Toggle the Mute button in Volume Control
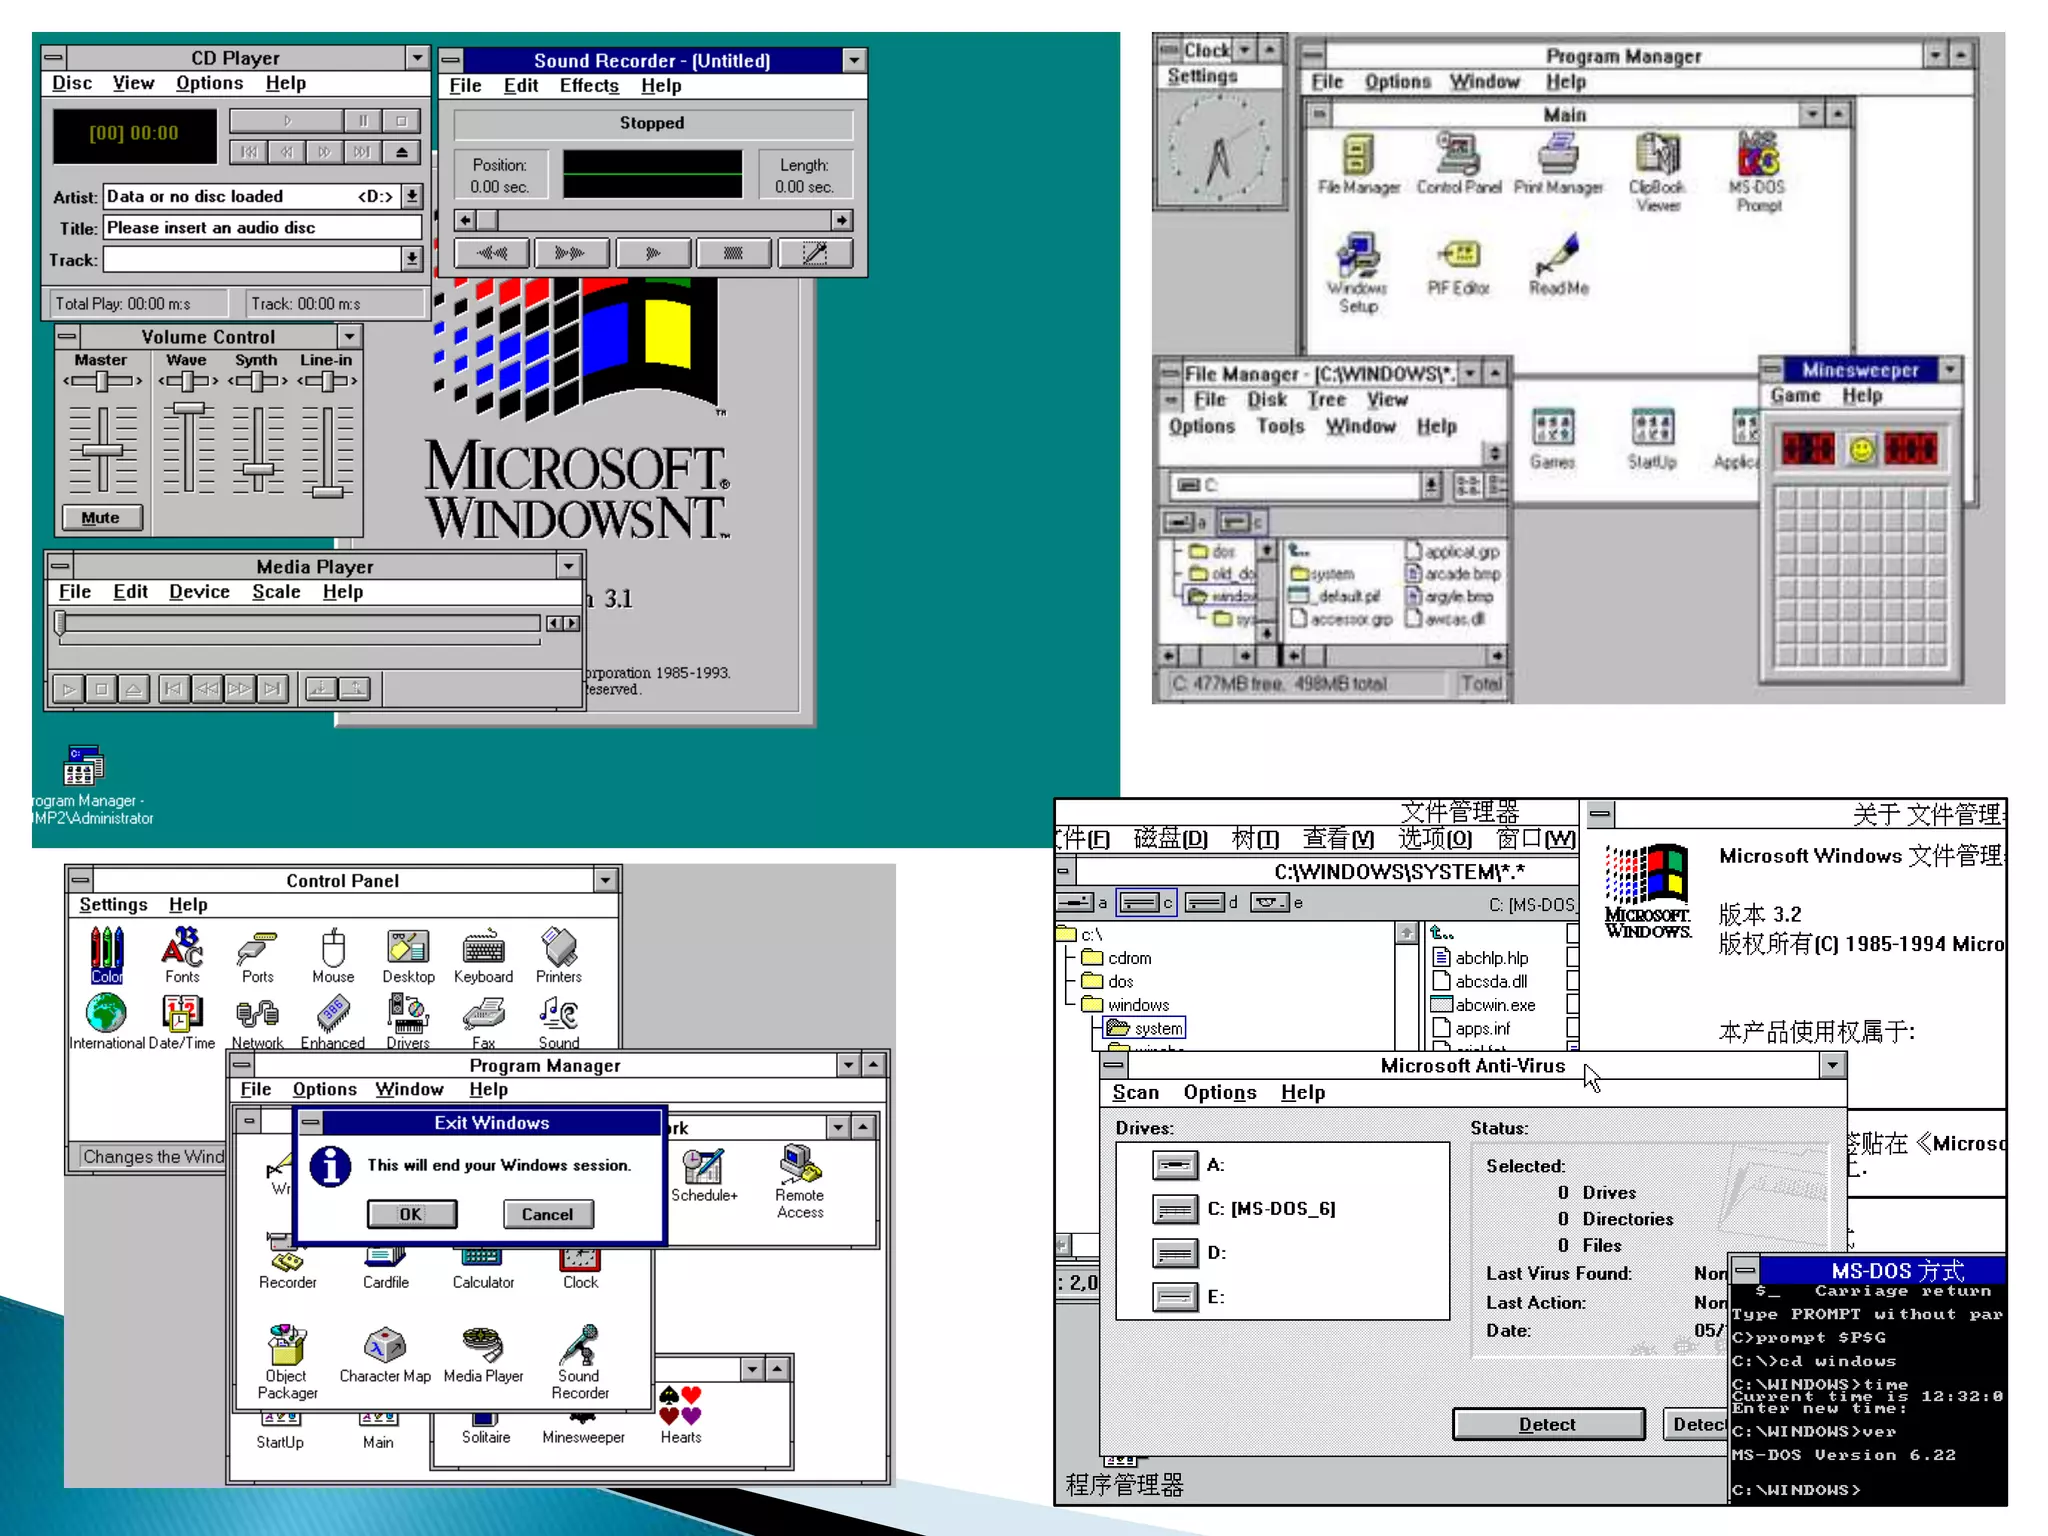 pyautogui.click(x=101, y=518)
